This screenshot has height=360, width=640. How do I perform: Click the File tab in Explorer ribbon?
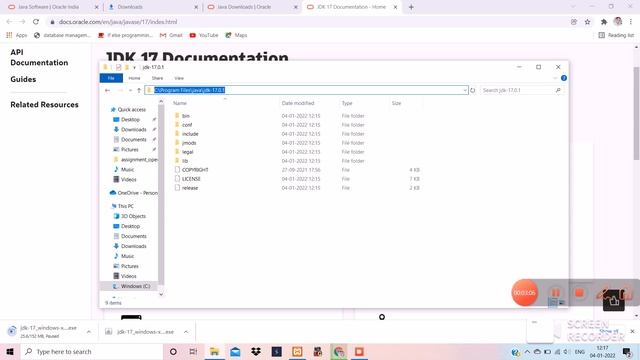111,78
